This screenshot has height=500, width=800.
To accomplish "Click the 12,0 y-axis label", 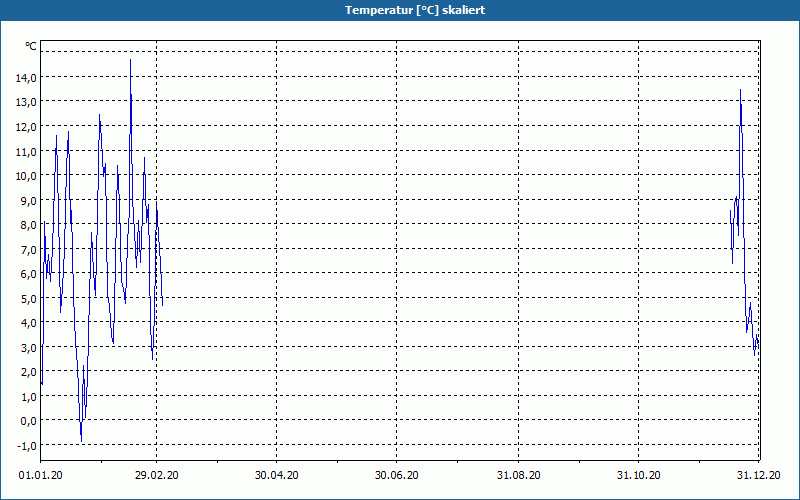I will (x=25, y=126).
